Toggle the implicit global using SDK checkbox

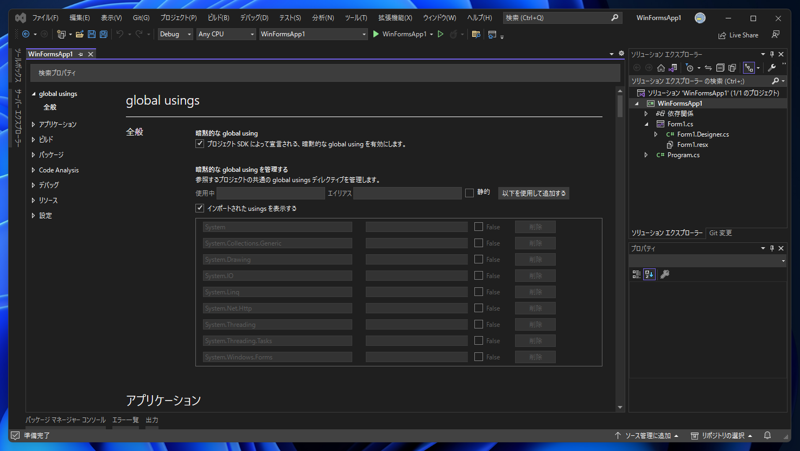point(199,144)
